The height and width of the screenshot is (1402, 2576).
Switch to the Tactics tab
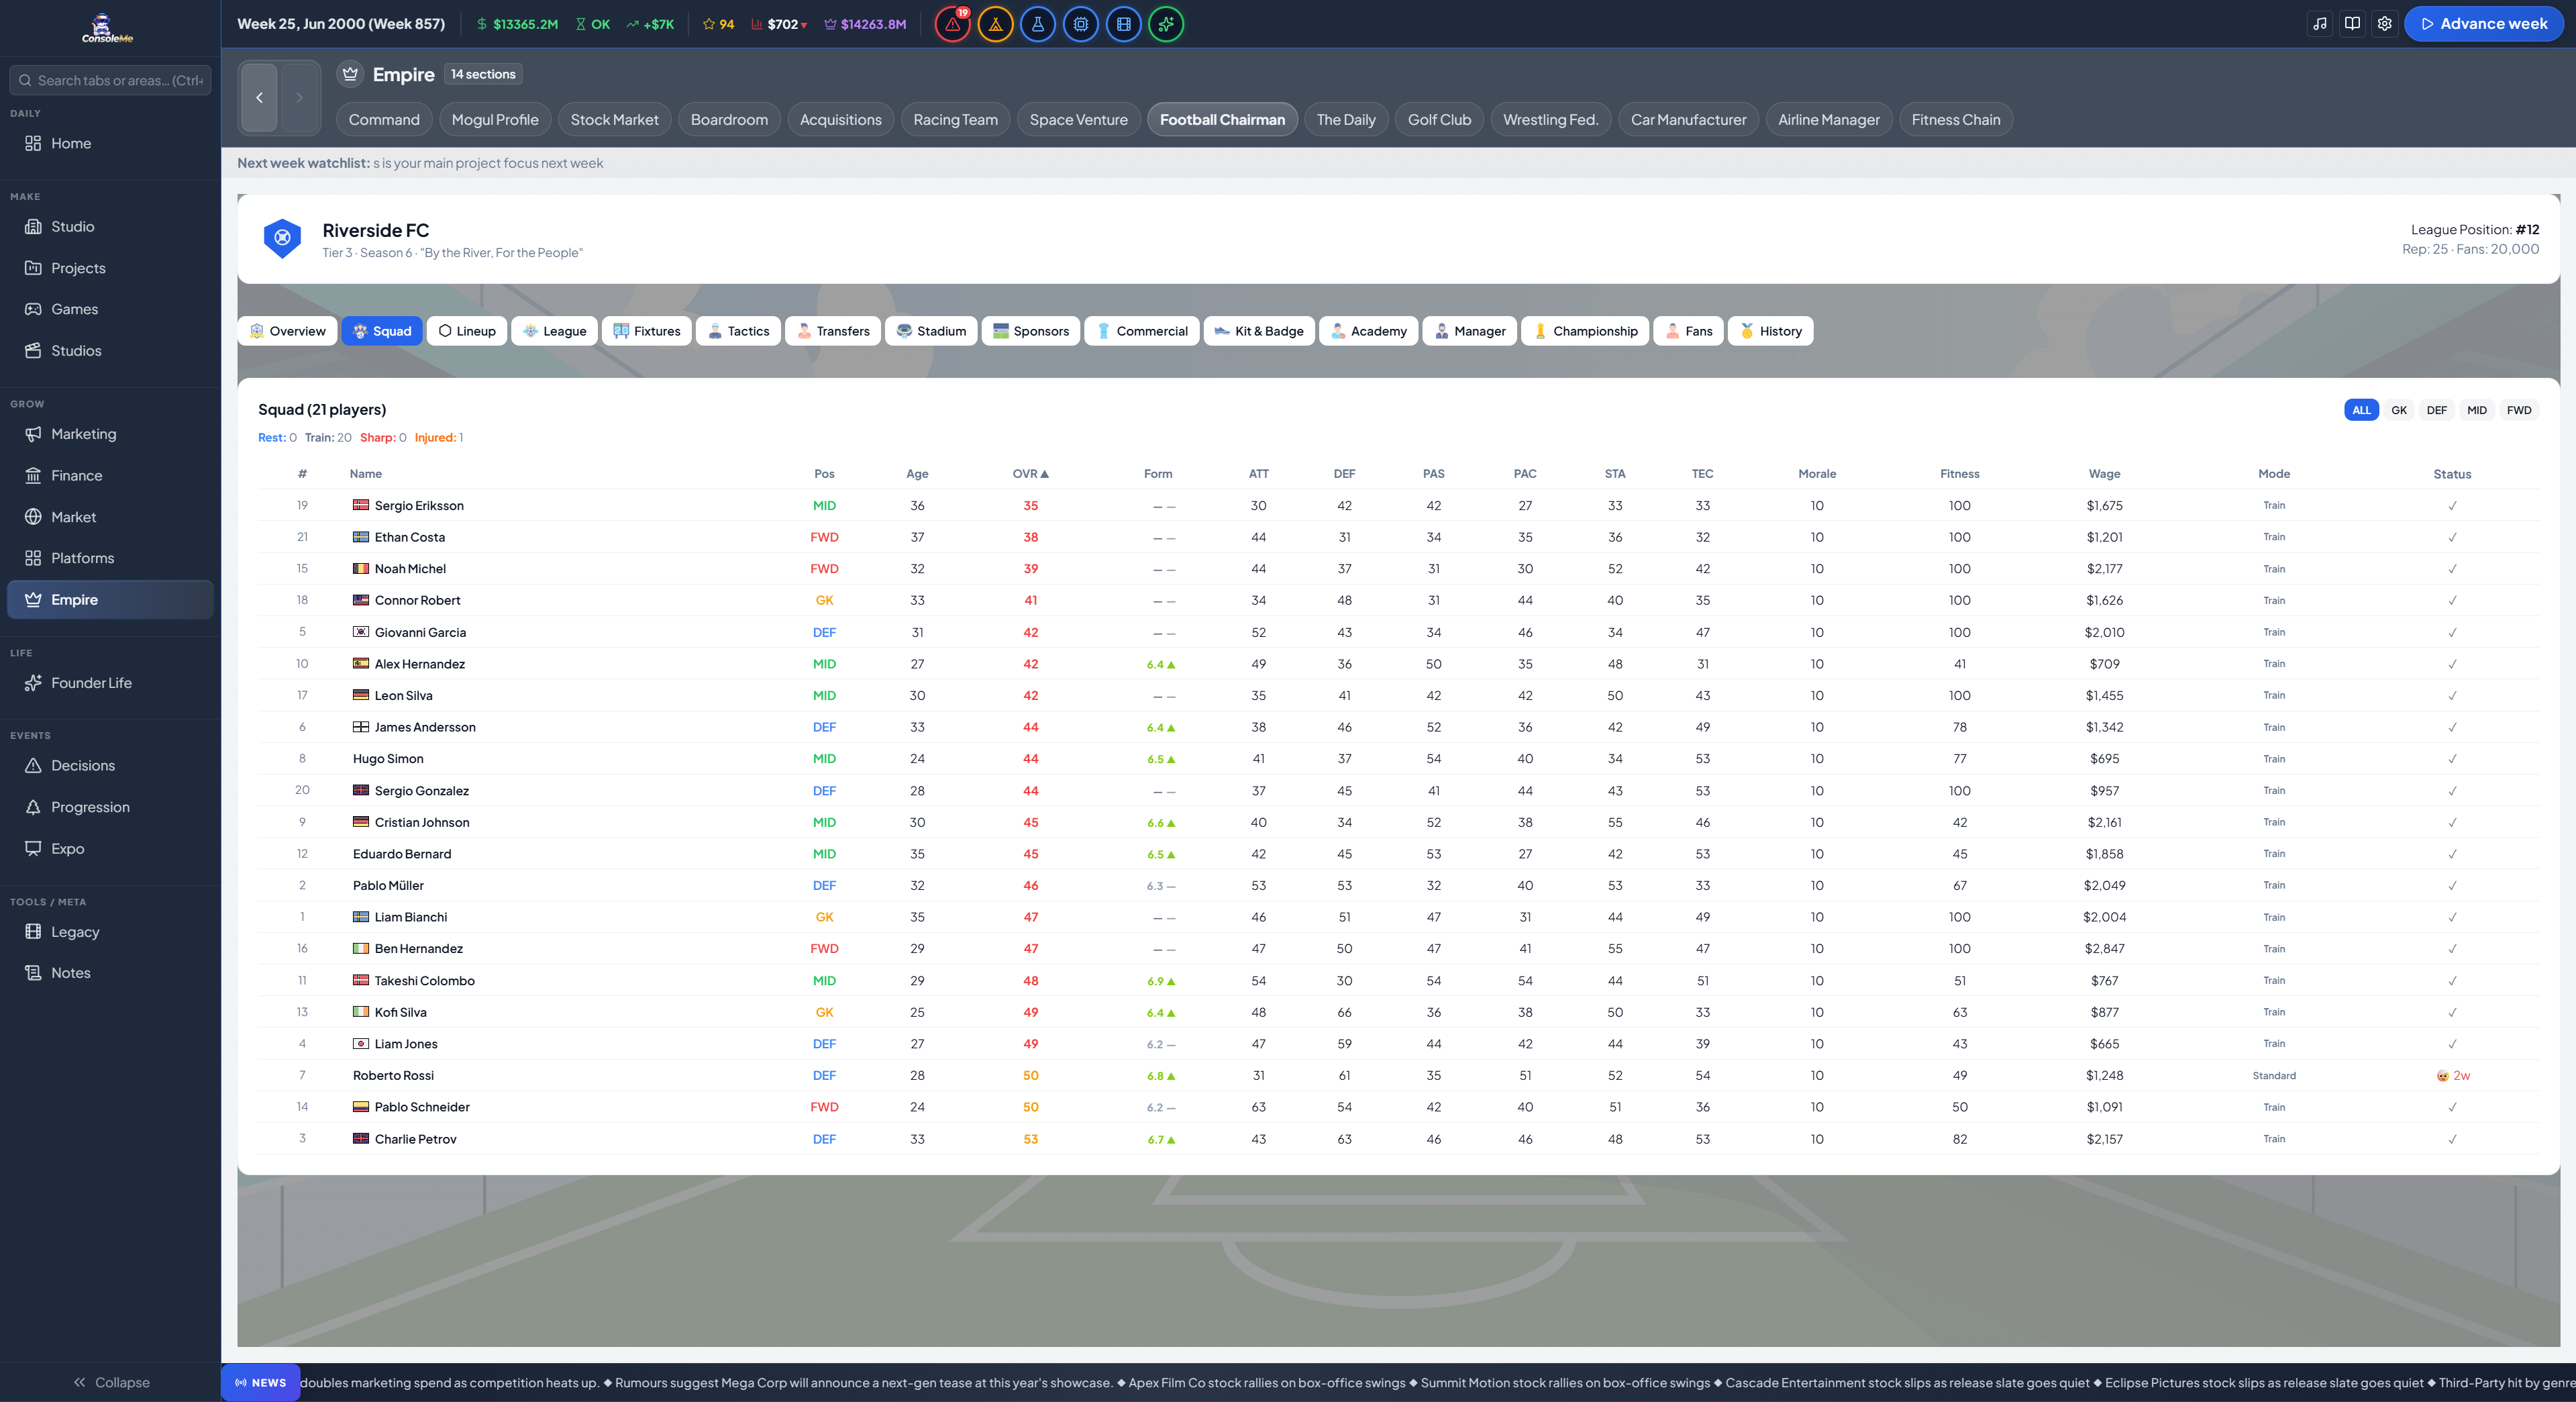coord(739,331)
